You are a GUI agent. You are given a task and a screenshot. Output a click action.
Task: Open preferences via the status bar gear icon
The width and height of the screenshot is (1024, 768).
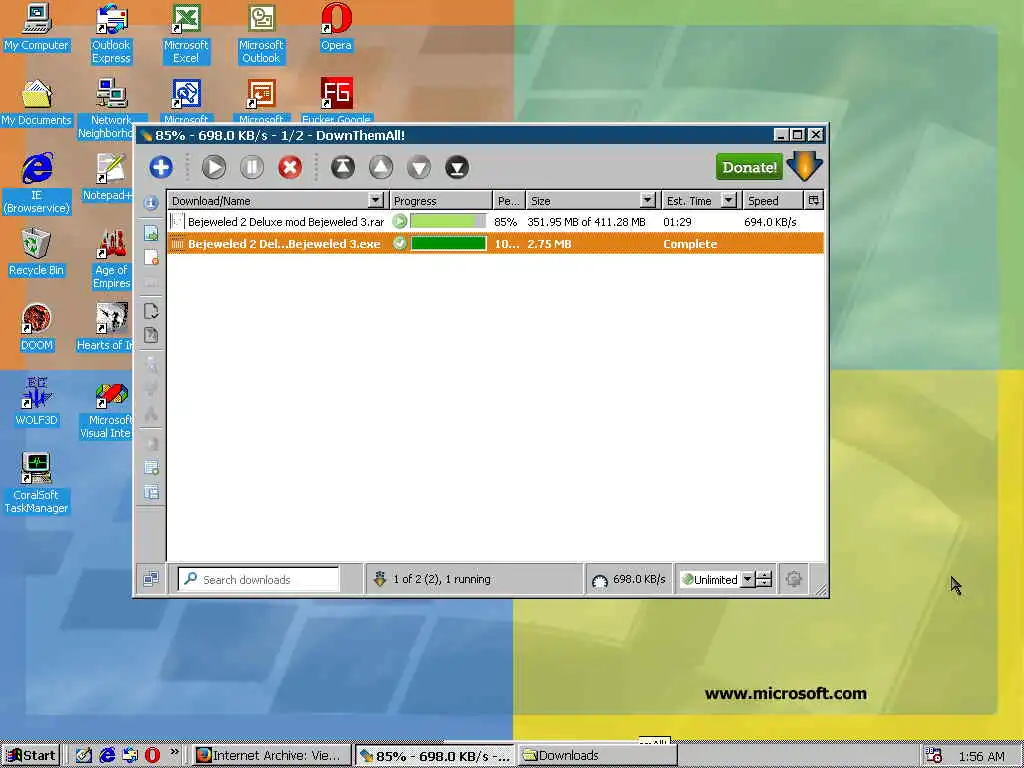793,579
